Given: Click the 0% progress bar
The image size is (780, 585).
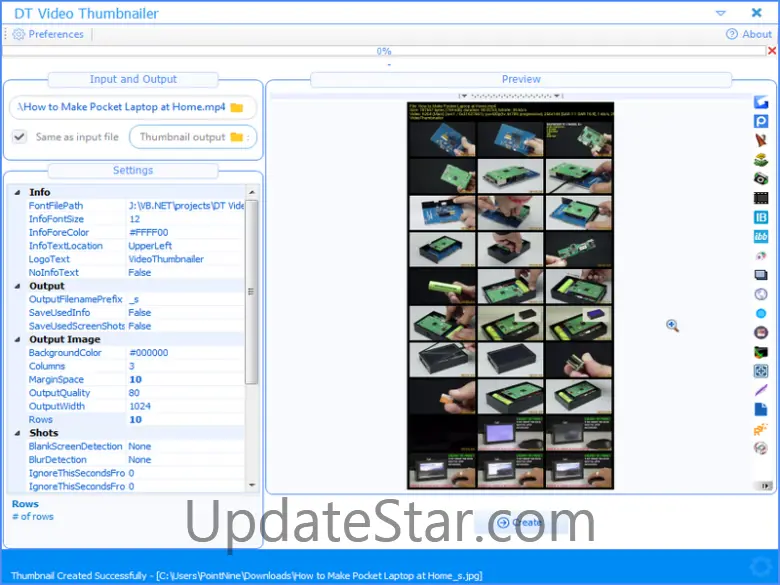Looking at the screenshot, I should click(384, 51).
